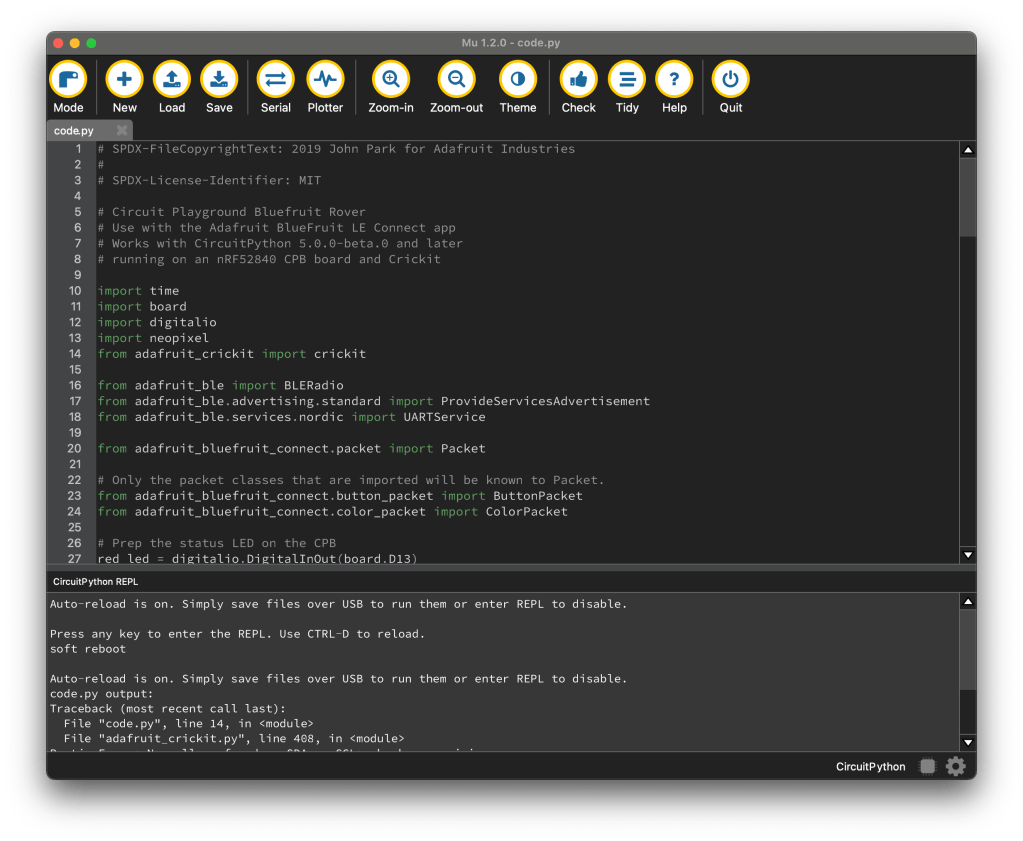This screenshot has width=1023, height=841.
Task: Zoom in on the editor text
Action: 391,80
